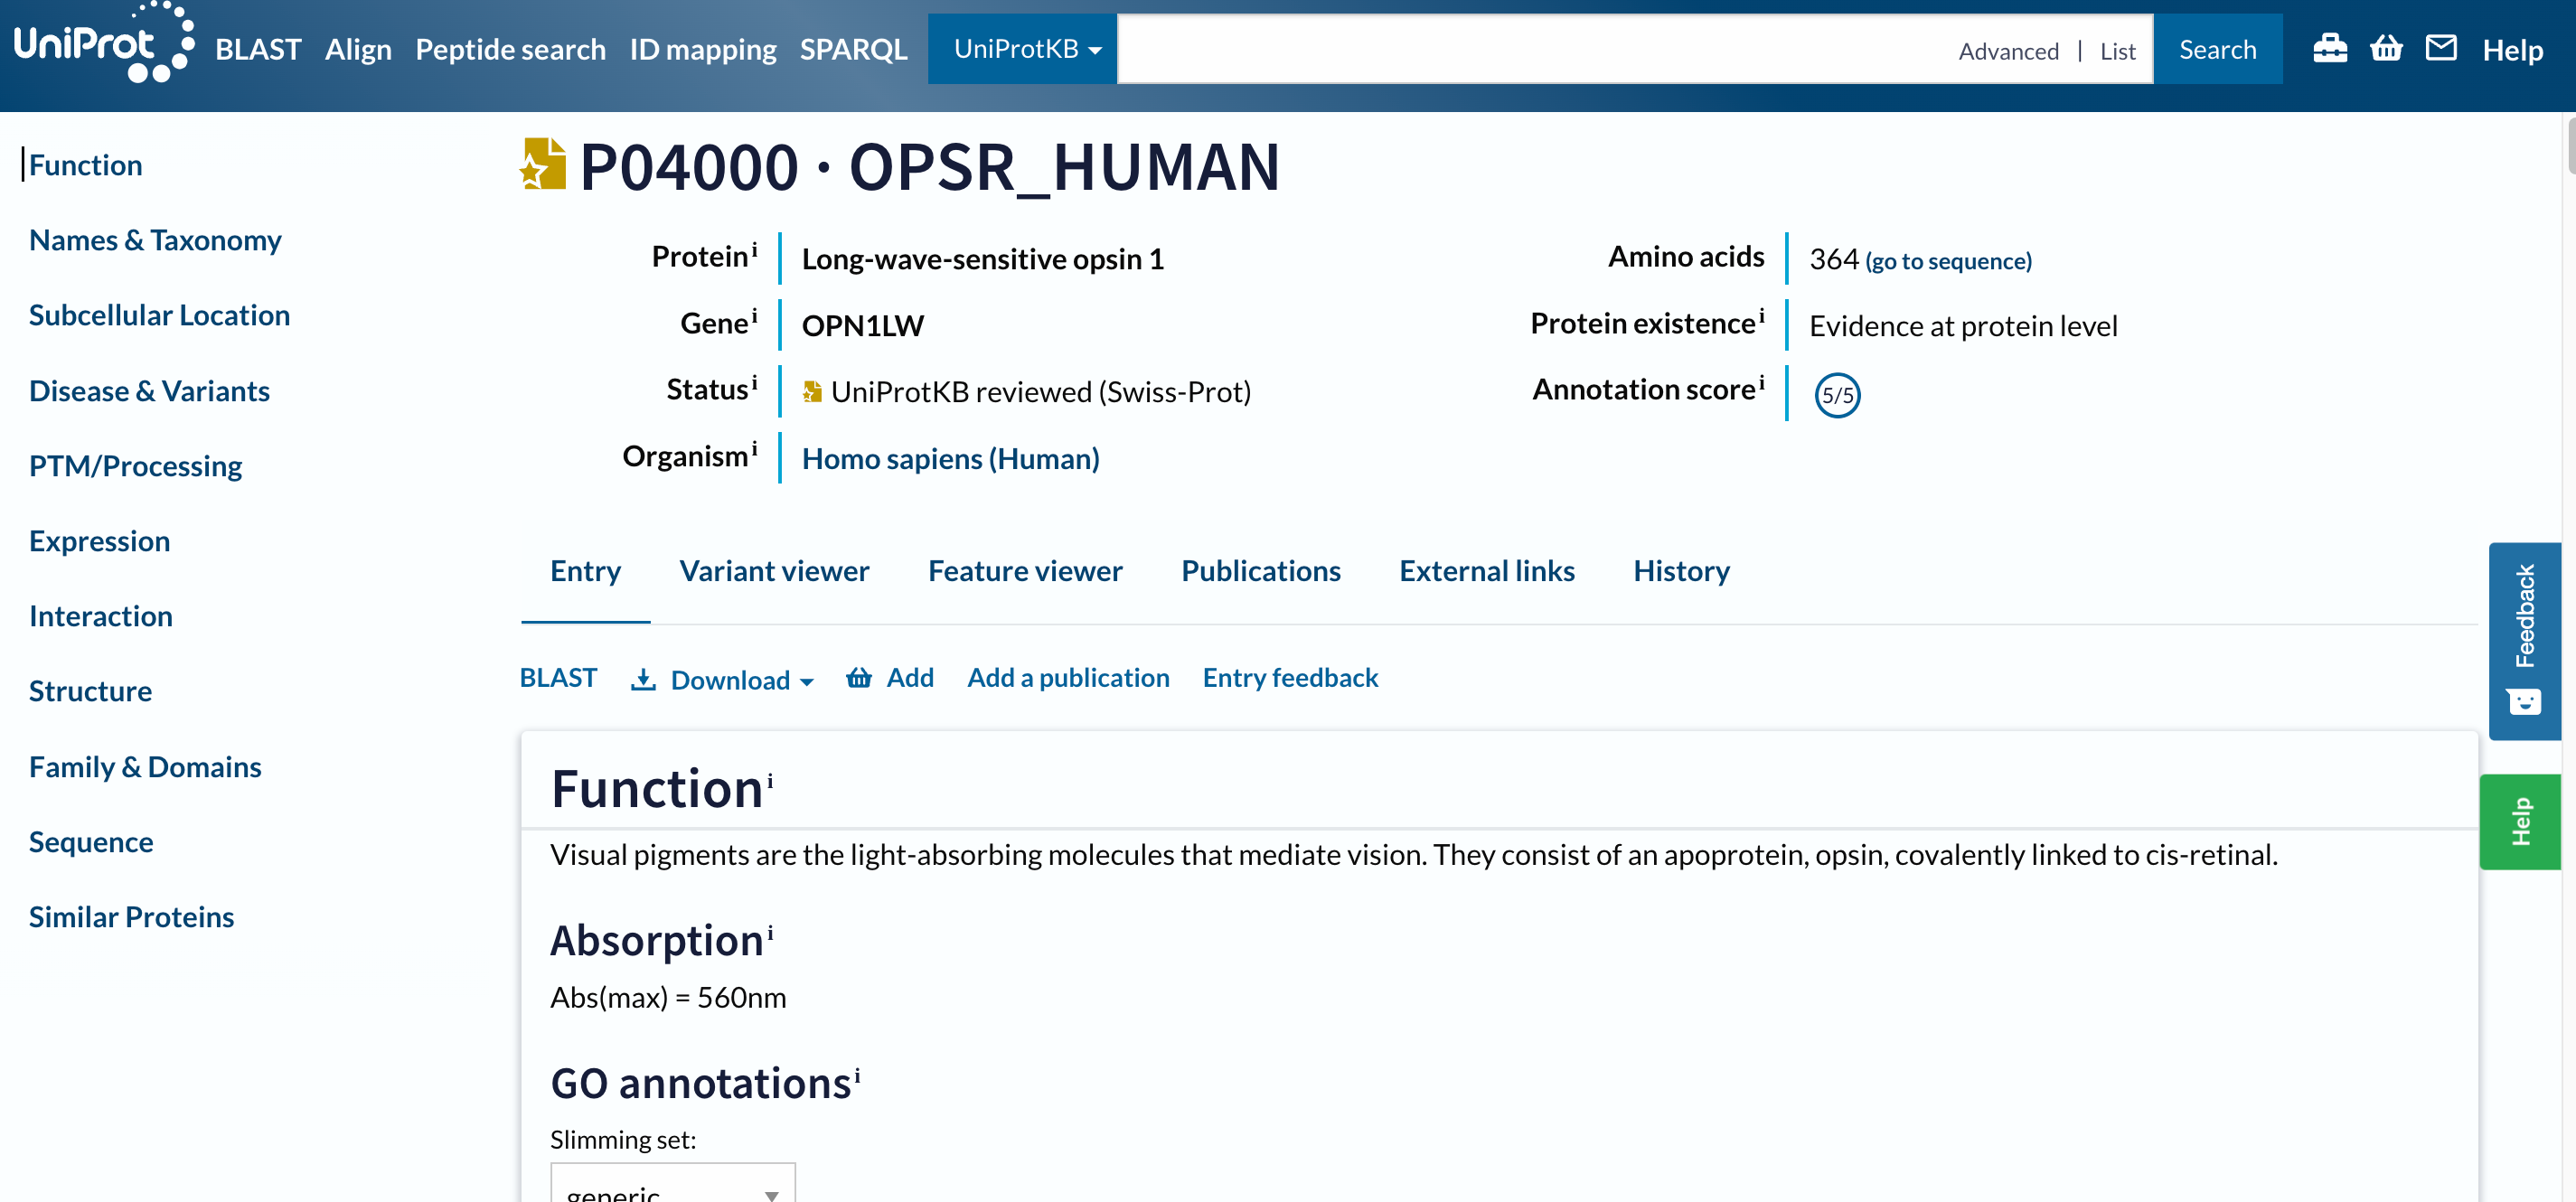
Task: Click the basket icon next to Add
Action: point(859,678)
